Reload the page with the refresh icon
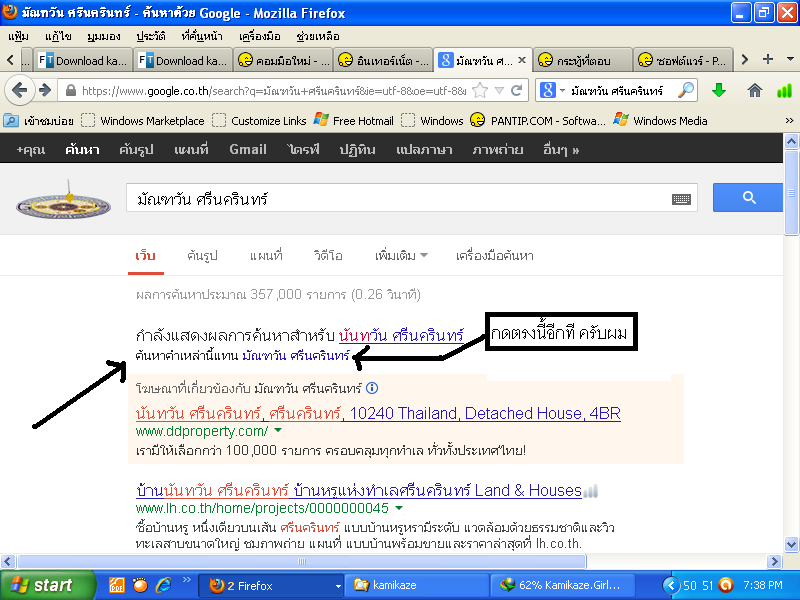800x600 pixels. [x=516, y=91]
